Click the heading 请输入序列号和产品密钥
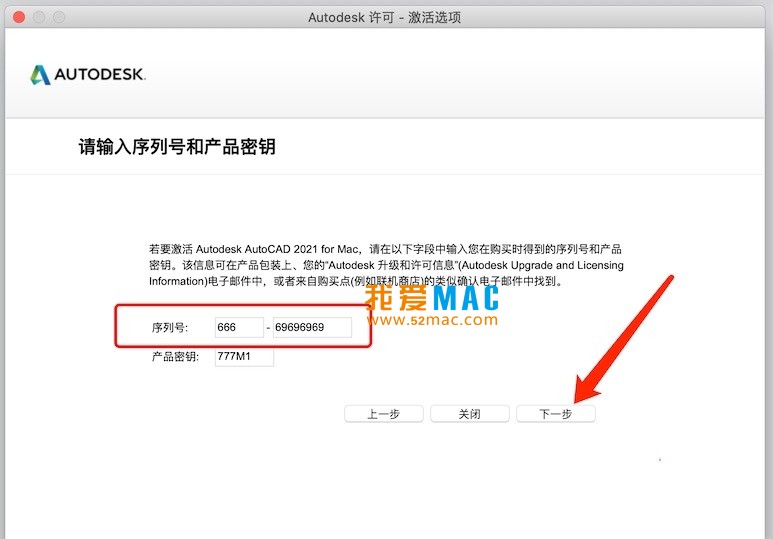This screenshot has height=539, width=773. pyautogui.click(x=177, y=146)
